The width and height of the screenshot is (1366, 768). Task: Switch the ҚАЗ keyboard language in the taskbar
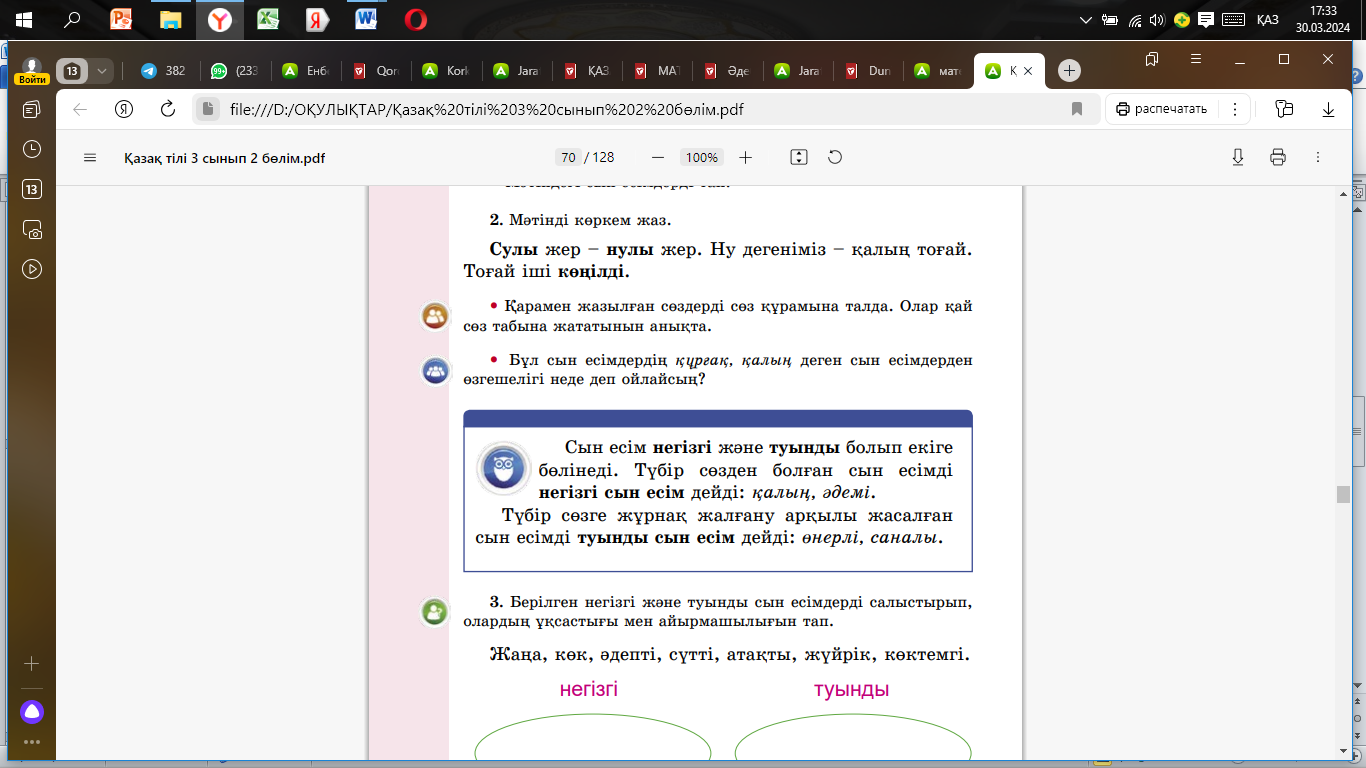pos(1267,20)
